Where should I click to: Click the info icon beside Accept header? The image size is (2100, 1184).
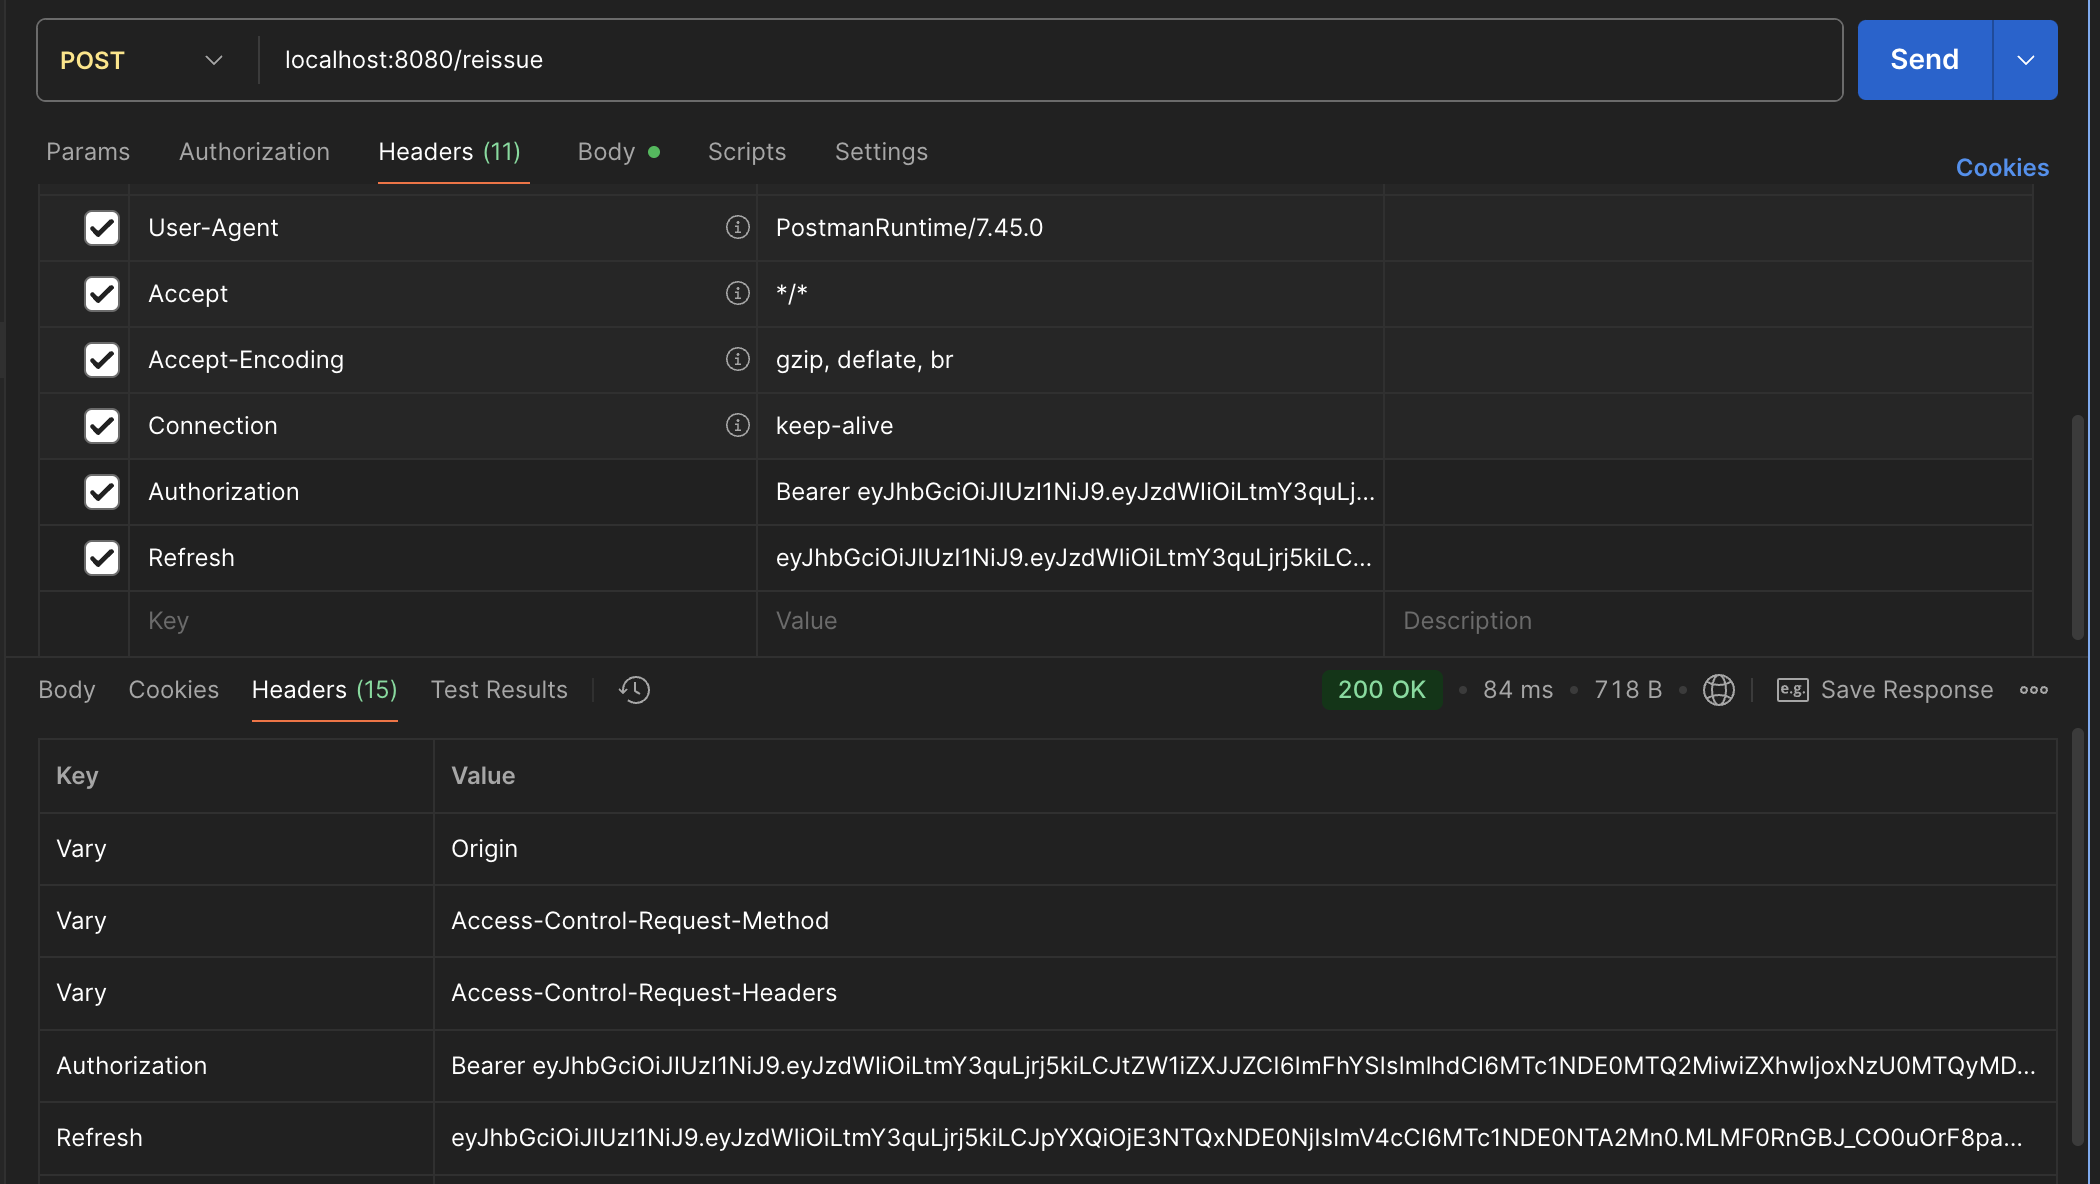click(x=737, y=293)
